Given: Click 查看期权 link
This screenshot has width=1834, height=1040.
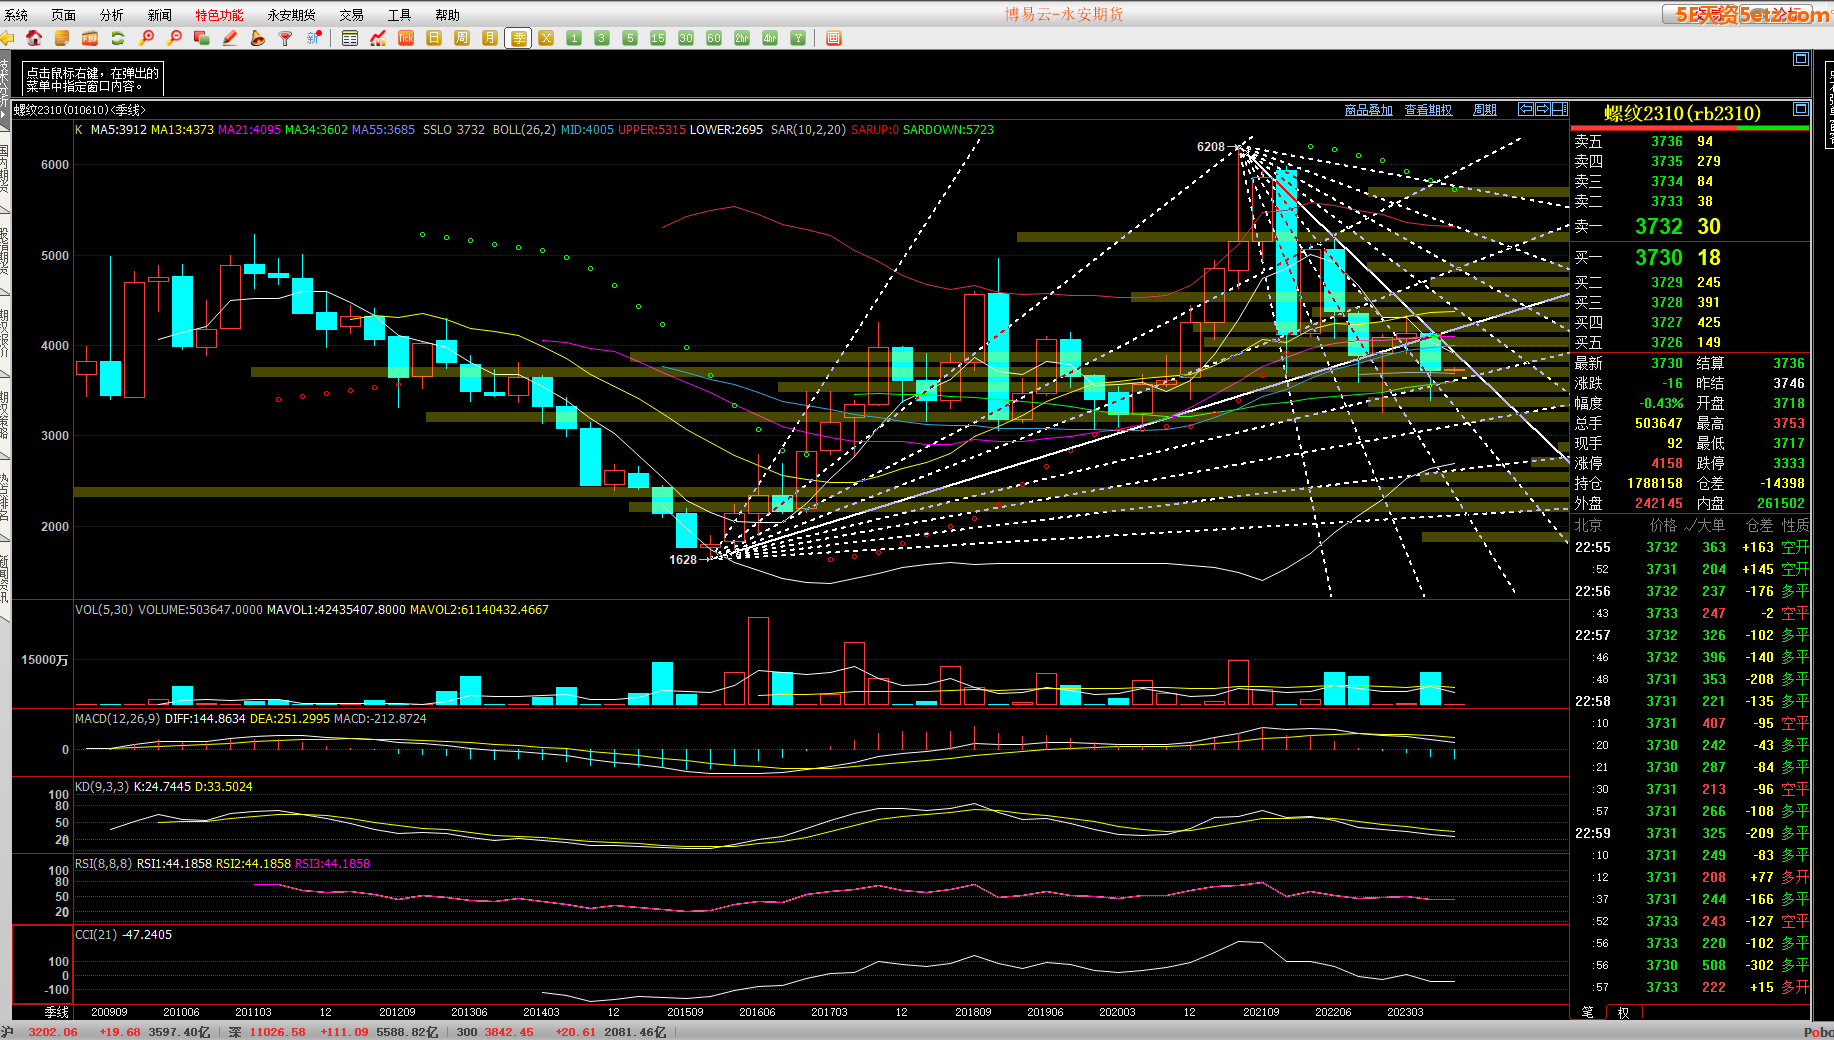Looking at the screenshot, I should point(1429,110).
